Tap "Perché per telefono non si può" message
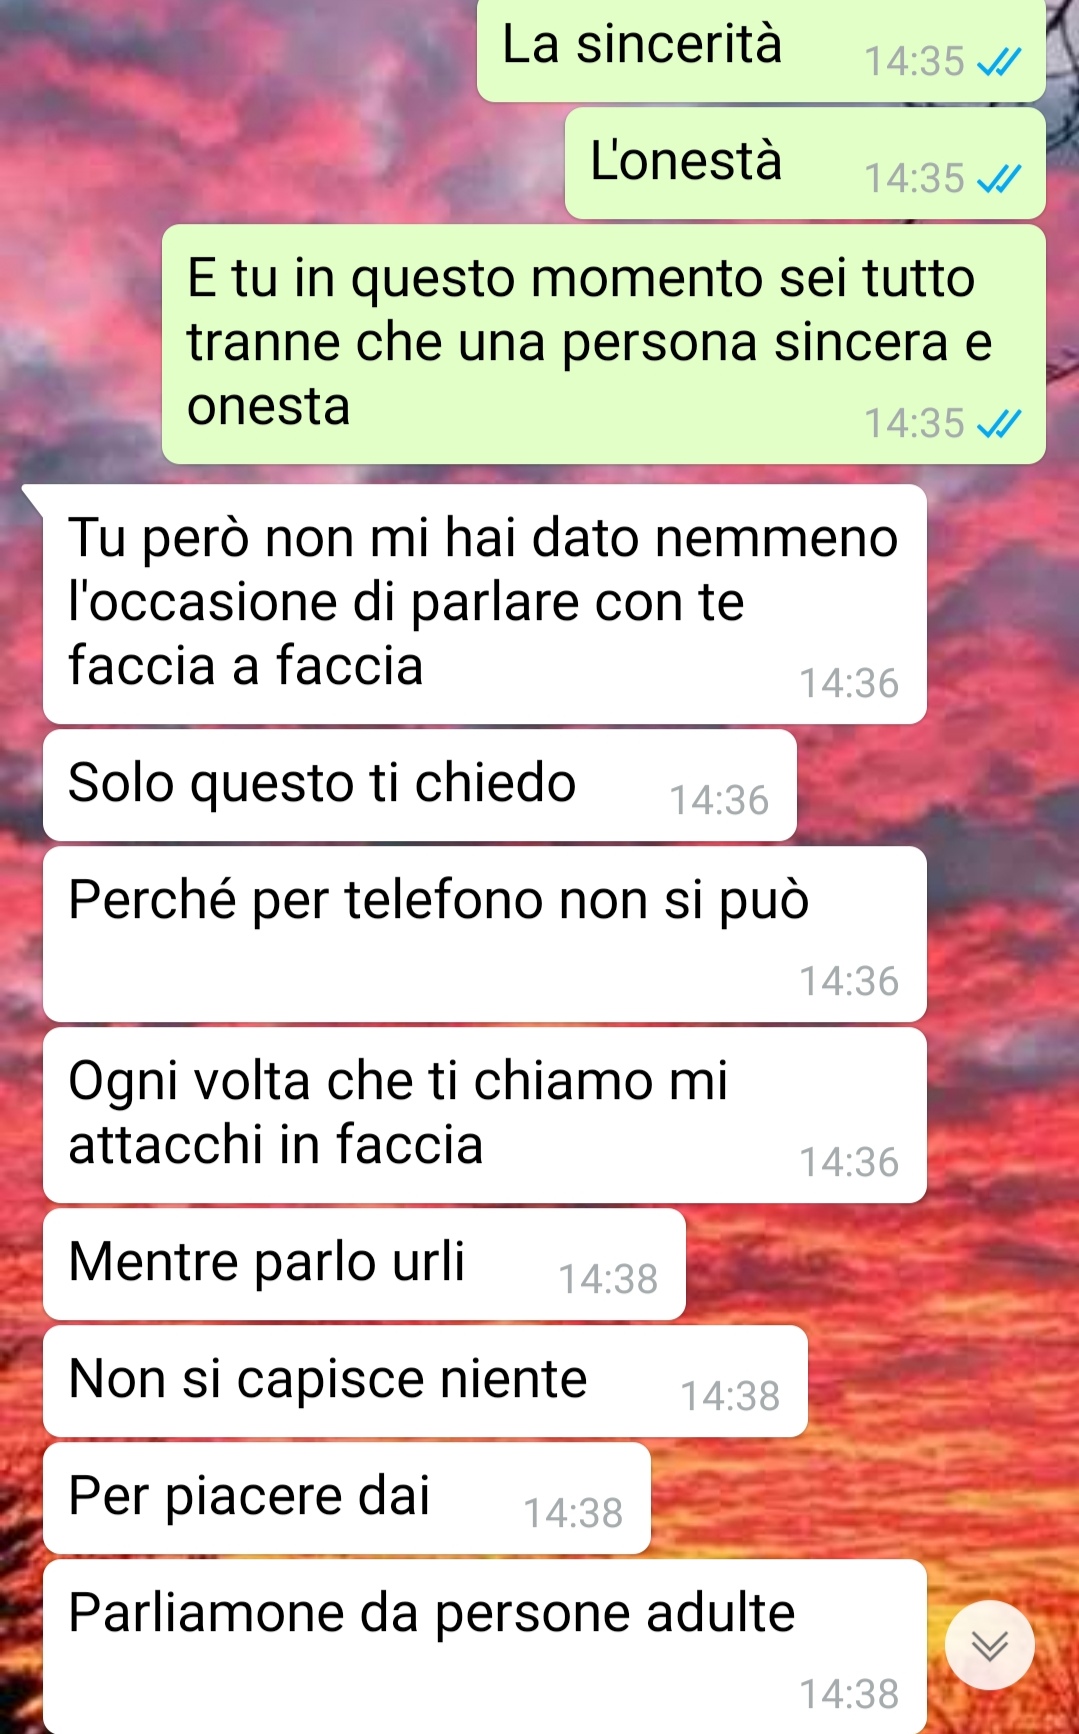Image resolution: width=1079 pixels, height=1734 pixels. pos(484,934)
